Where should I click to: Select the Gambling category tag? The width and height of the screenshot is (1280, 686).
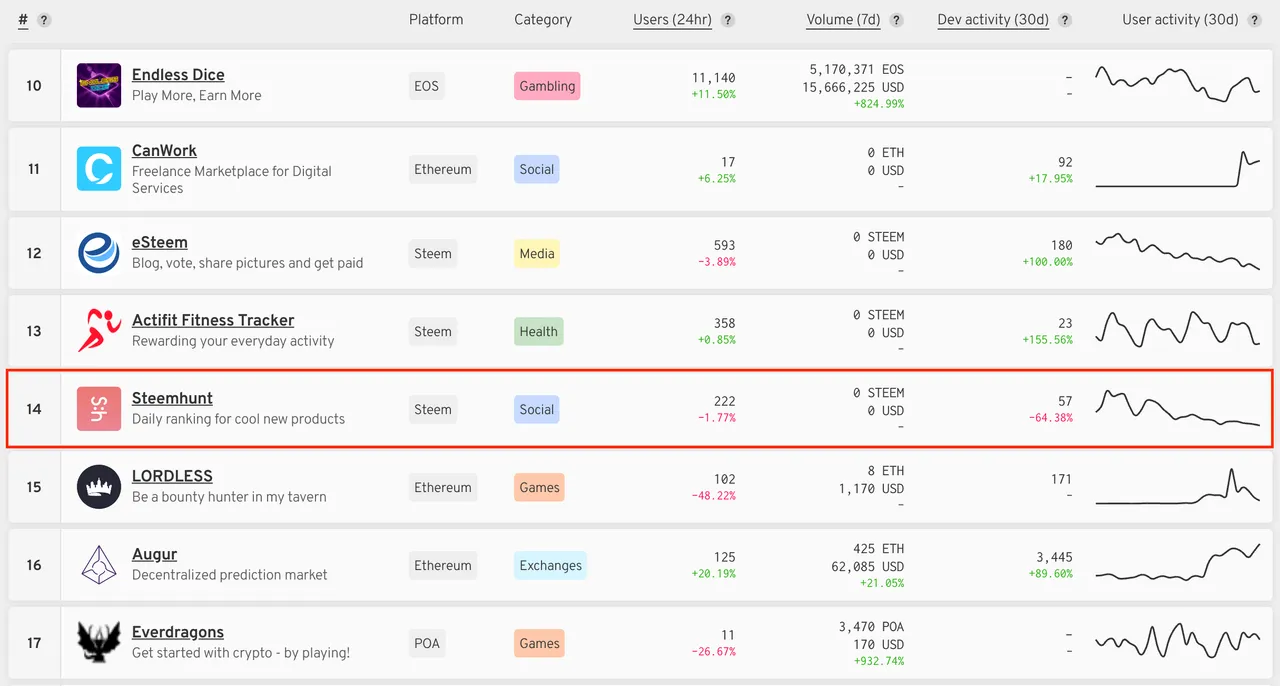tap(547, 86)
